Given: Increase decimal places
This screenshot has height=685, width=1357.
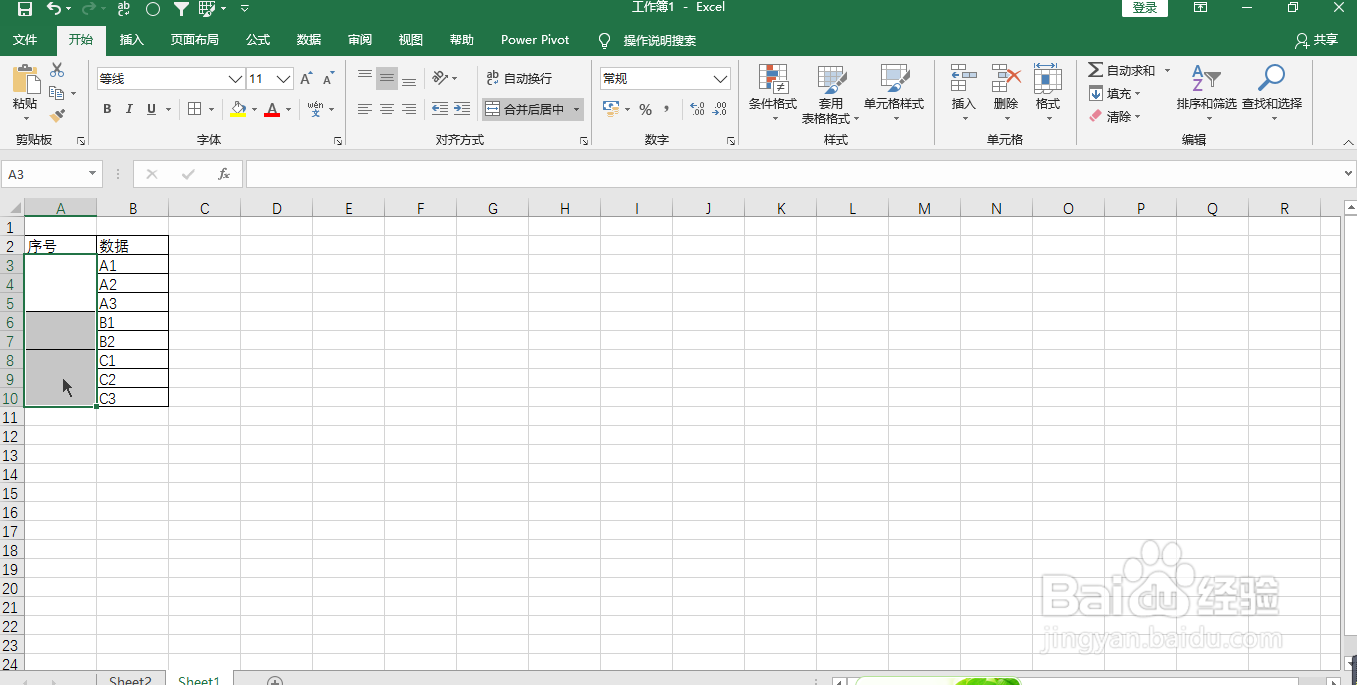Looking at the screenshot, I should click(698, 109).
